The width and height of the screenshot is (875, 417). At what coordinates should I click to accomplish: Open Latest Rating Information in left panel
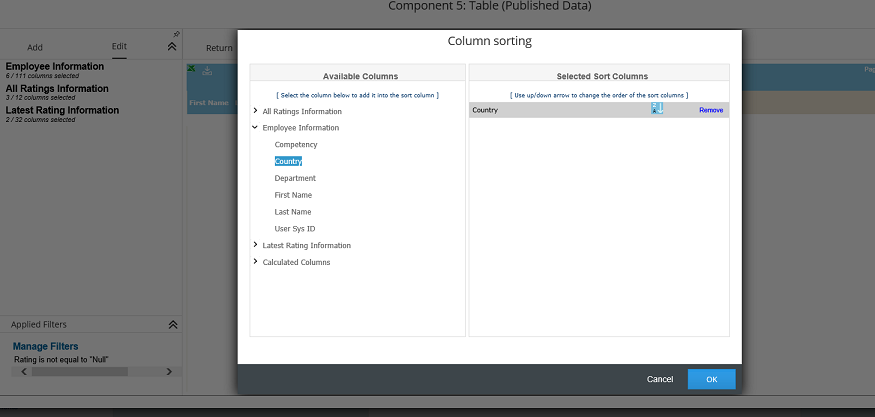(62, 110)
